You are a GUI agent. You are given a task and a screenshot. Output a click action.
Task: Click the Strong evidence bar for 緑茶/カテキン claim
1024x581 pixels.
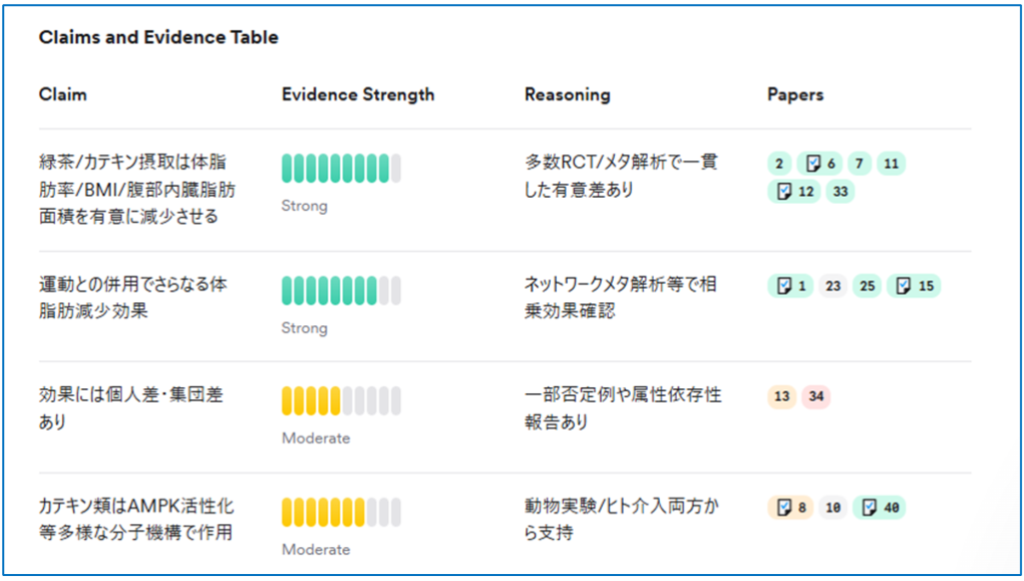[x=341, y=168]
